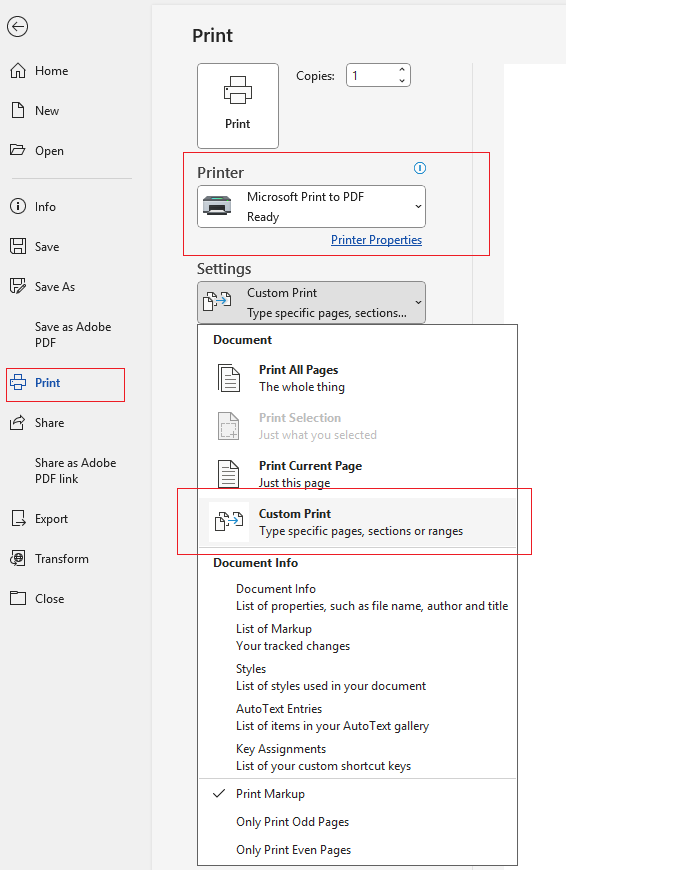Screen dimensions: 673x870
Task: Click the big Print button
Action: 238,106
